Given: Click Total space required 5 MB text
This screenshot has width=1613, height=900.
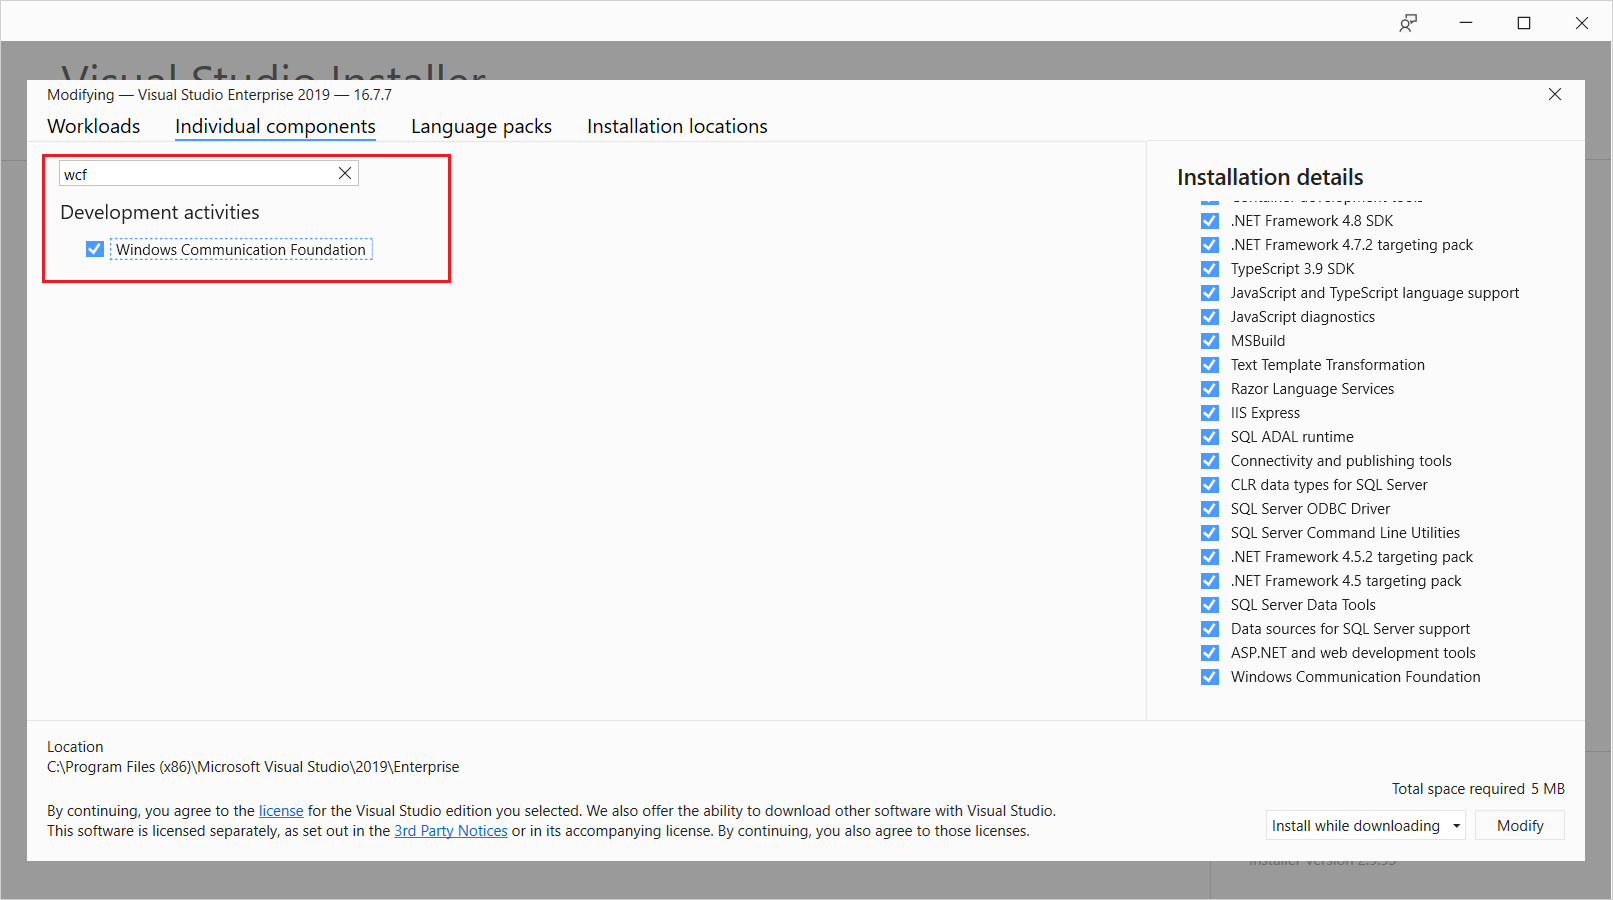Looking at the screenshot, I should click(1478, 789).
